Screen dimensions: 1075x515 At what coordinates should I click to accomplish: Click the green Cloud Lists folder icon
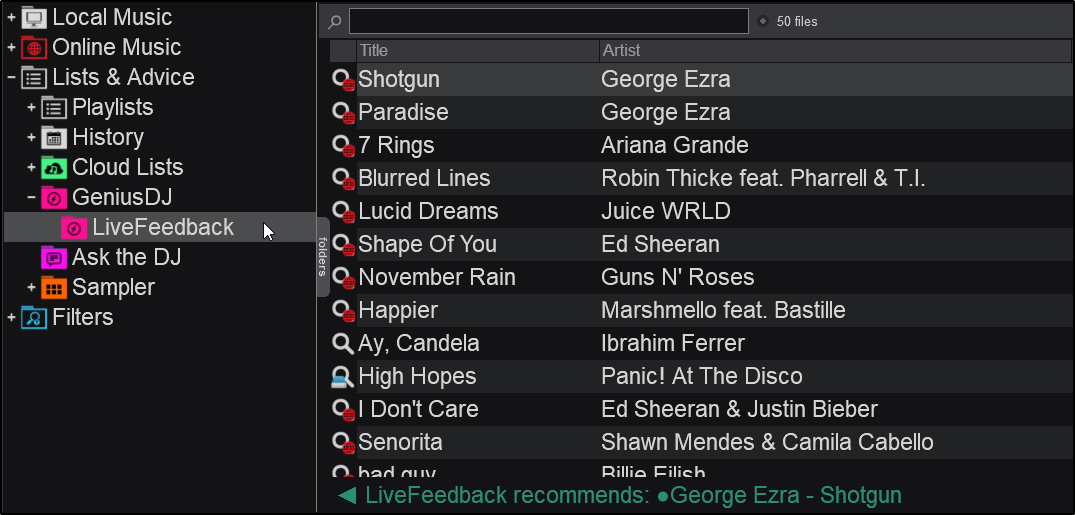[x=54, y=167]
